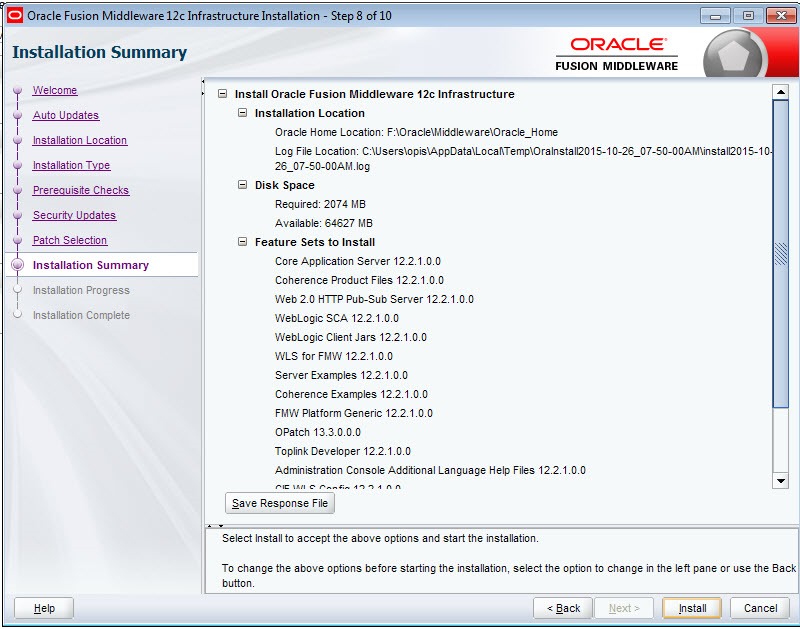This screenshot has height=629, width=800.
Task: Select 'Server Examples 12.2.1.0.0' row
Action: click(x=341, y=375)
